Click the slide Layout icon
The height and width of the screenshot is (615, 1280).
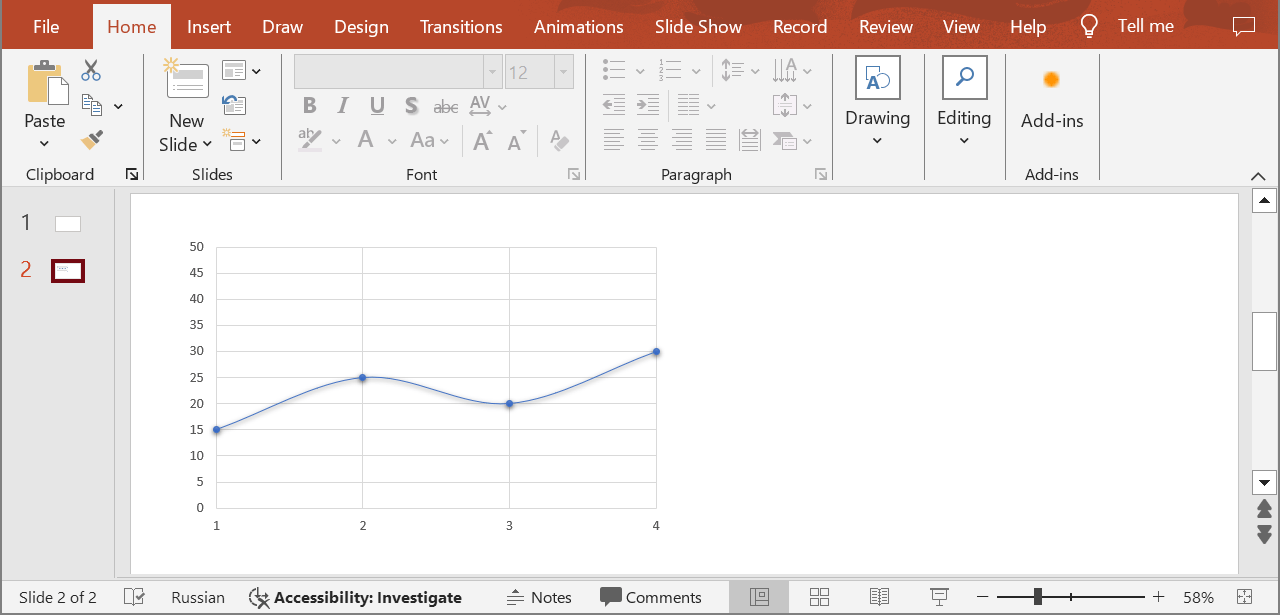[x=233, y=71]
